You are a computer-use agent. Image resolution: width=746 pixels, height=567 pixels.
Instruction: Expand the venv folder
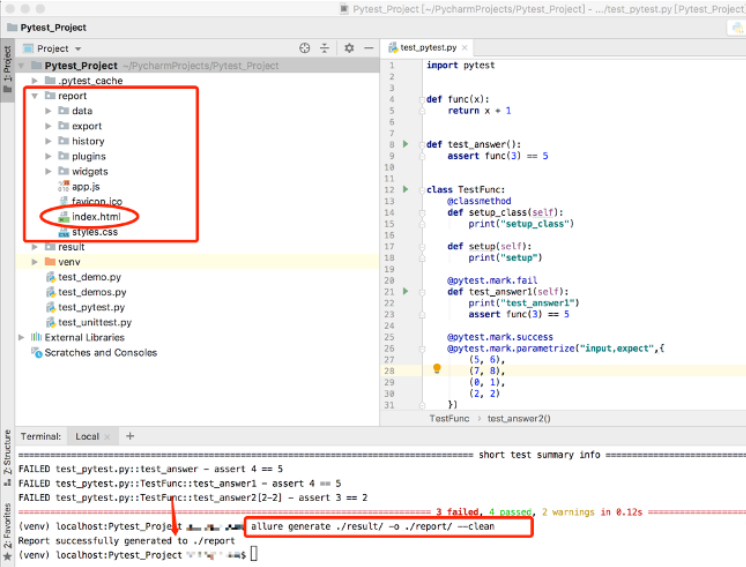click(x=35, y=262)
